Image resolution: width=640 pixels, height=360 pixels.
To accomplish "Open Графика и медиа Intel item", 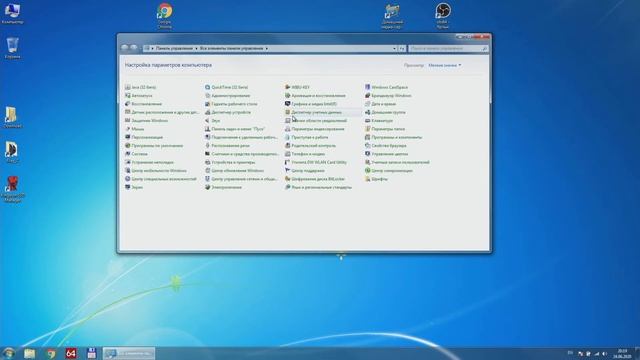I will coord(311,104).
